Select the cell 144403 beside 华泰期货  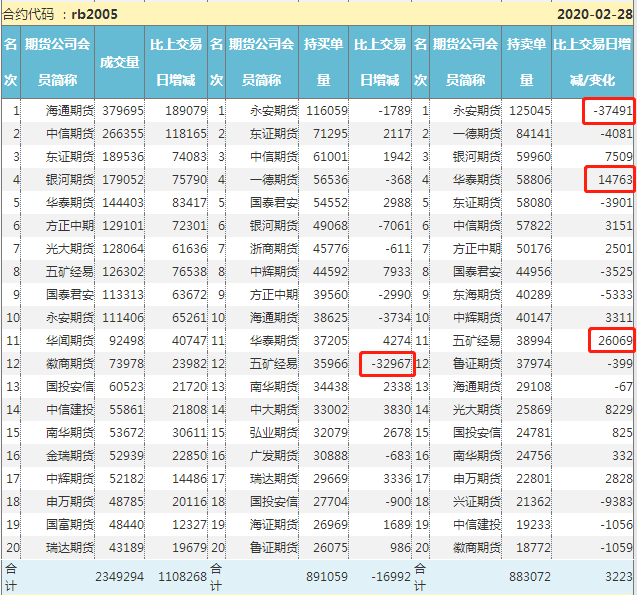click(x=123, y=203)
